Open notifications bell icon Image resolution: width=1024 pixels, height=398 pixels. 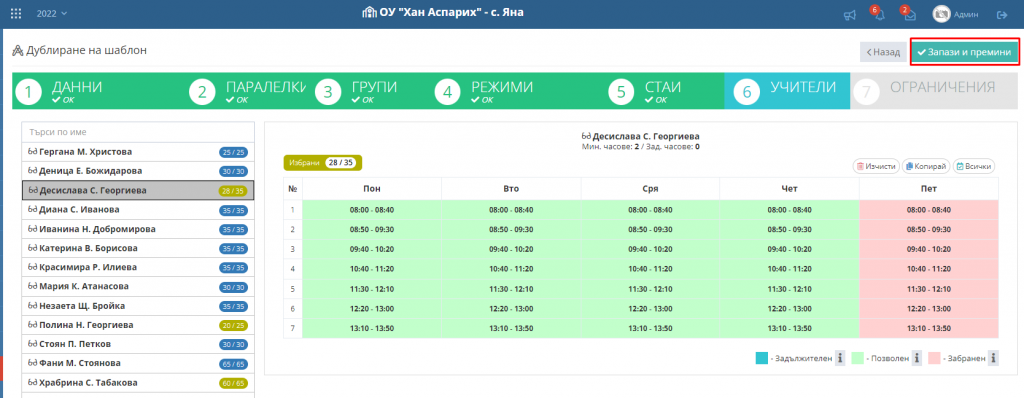pos(880,15)
